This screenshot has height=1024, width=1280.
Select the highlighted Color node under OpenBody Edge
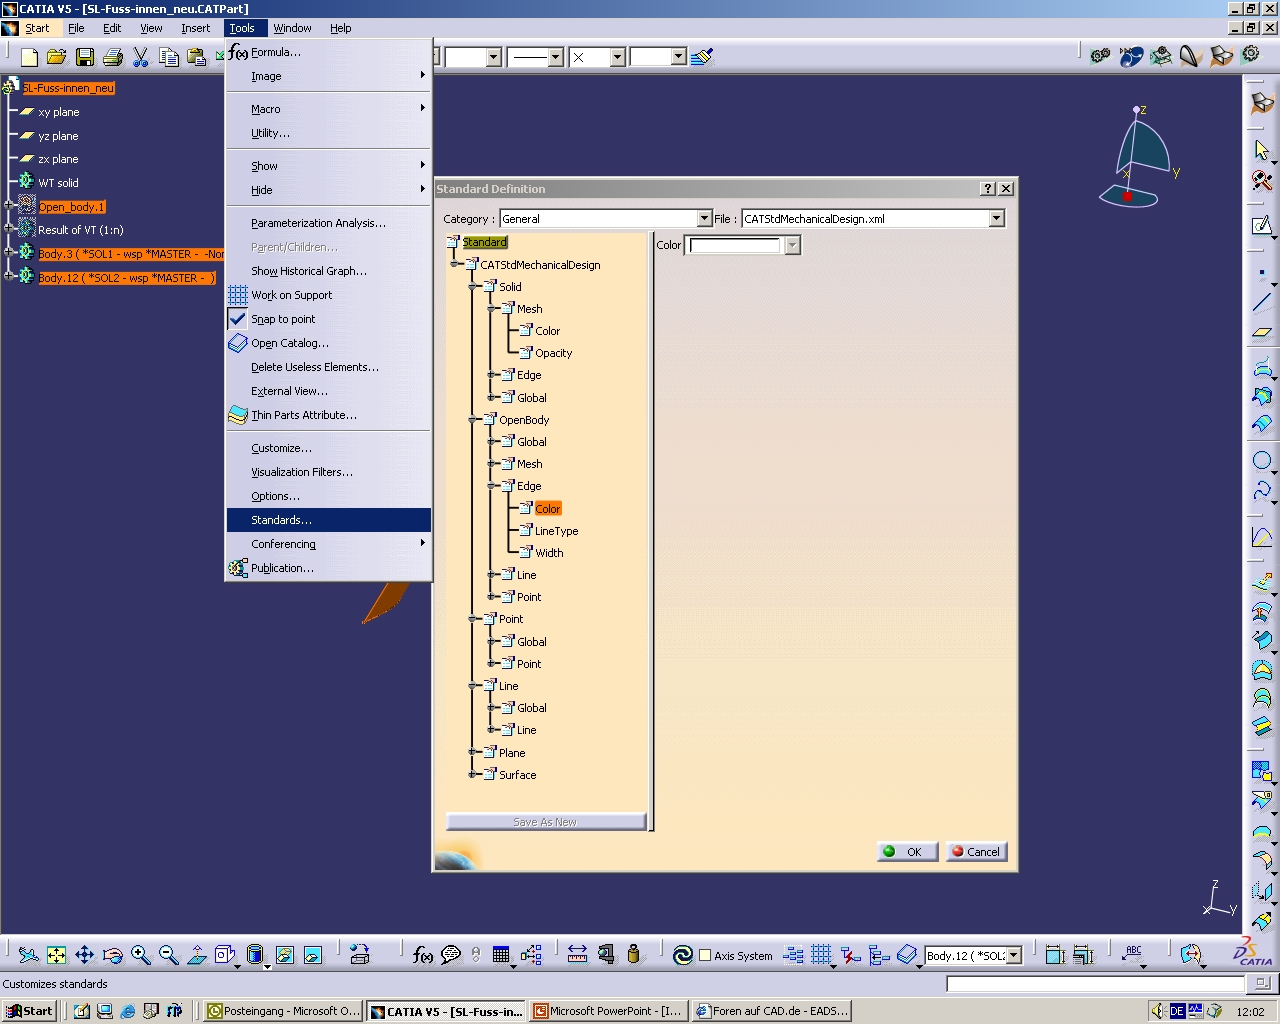tap(548, 508)
